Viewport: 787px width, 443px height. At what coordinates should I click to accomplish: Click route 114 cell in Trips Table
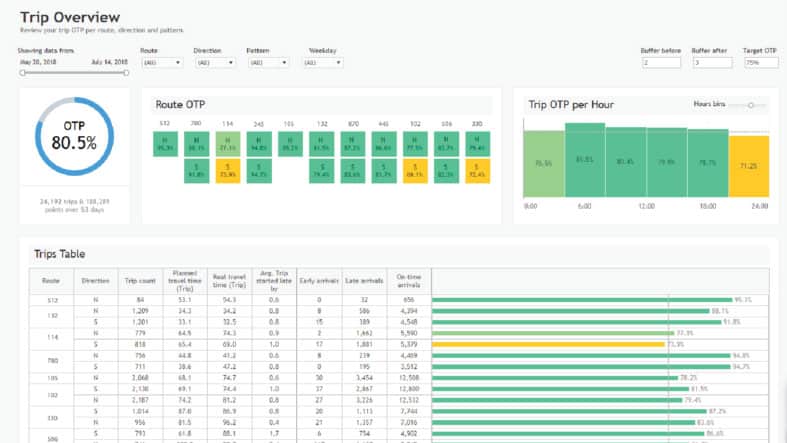coord(52,339)
